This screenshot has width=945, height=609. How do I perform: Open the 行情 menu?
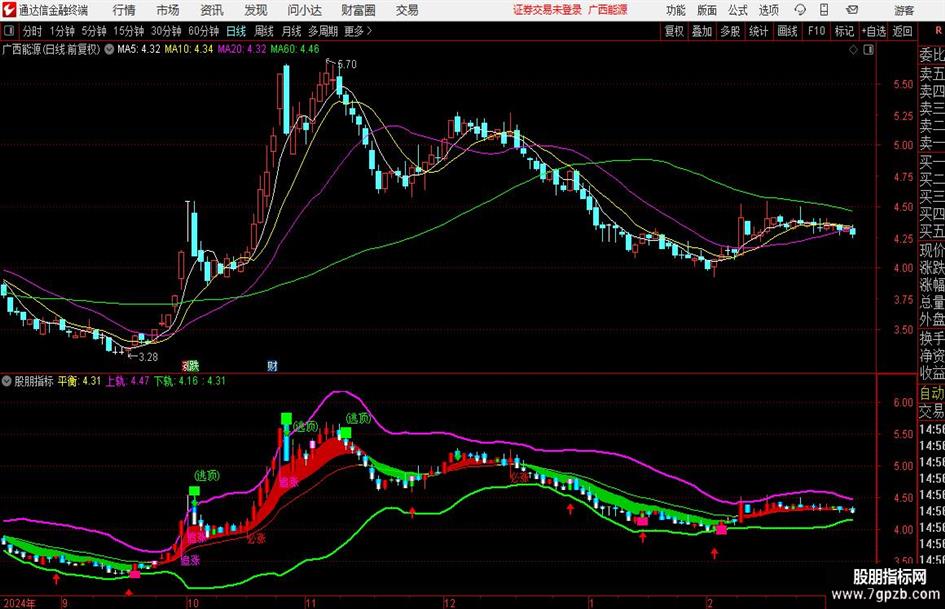pos(124,10)
